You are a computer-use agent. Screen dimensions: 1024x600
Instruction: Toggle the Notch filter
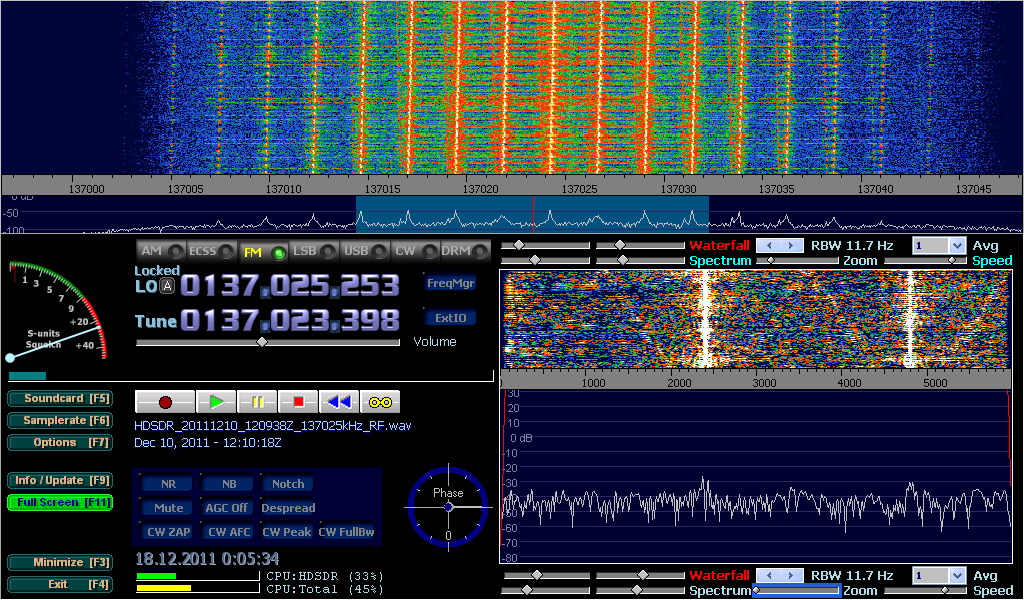[288, 484]
